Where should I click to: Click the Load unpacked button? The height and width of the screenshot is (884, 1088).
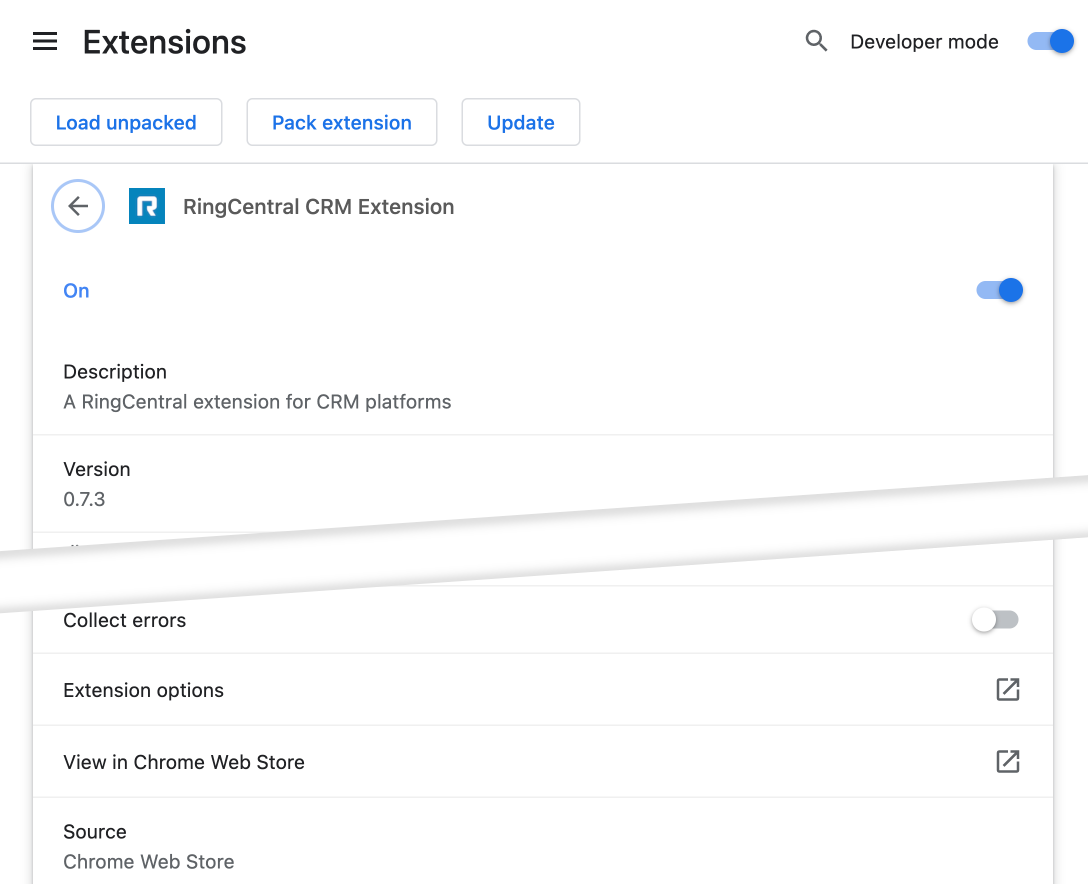pos(126,122)
